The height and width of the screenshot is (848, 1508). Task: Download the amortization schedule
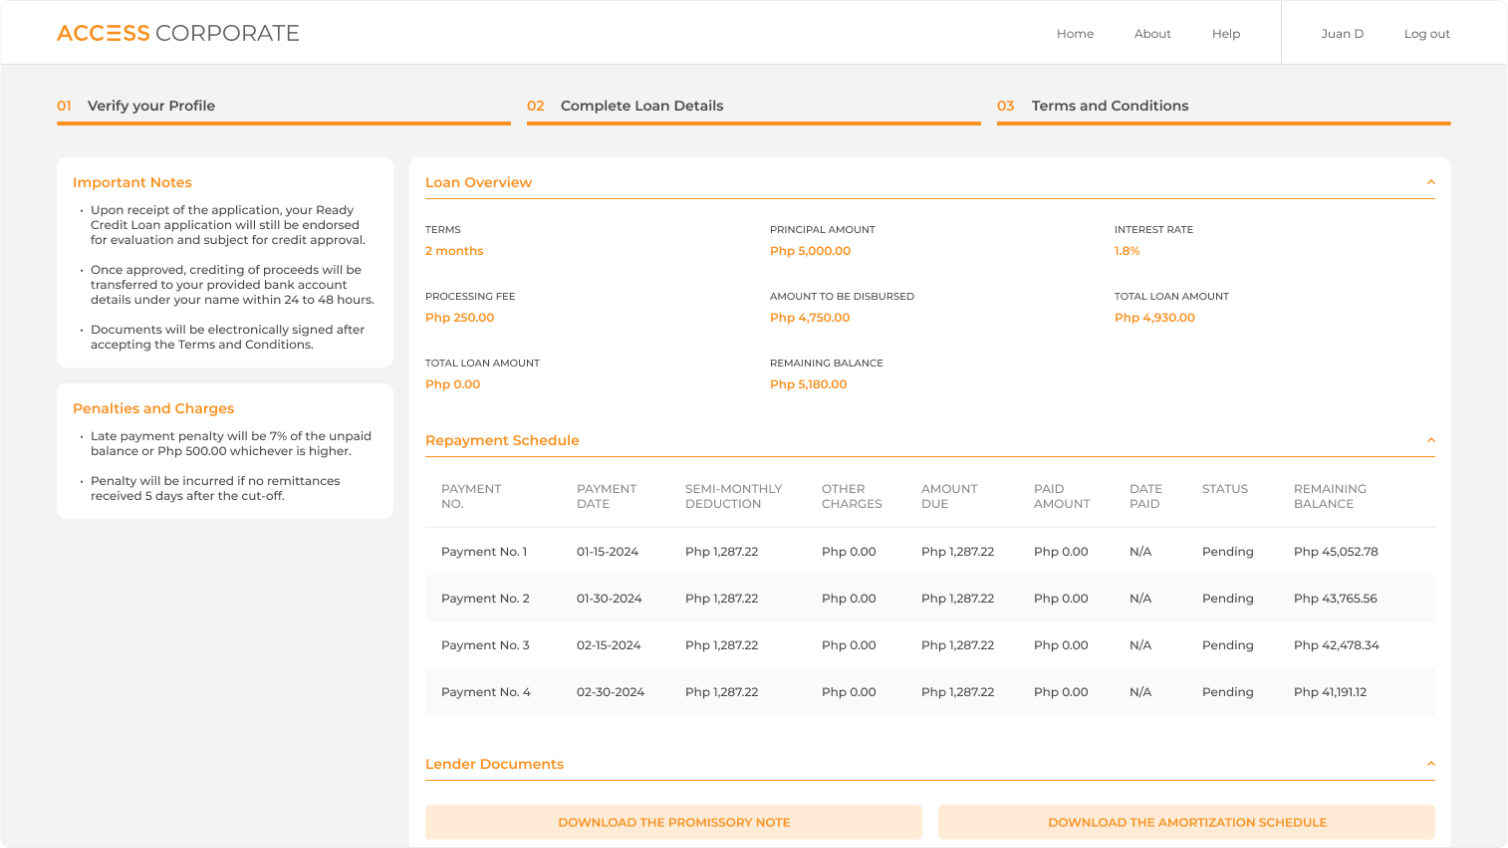(1187, 822)
